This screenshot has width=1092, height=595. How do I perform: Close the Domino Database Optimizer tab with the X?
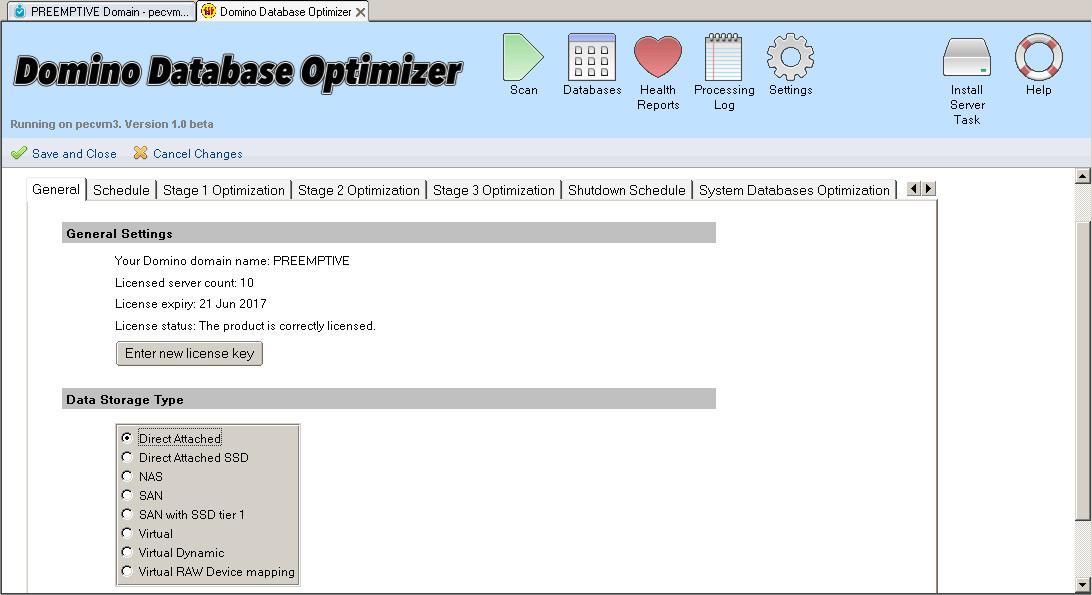[x=360, y=14]
